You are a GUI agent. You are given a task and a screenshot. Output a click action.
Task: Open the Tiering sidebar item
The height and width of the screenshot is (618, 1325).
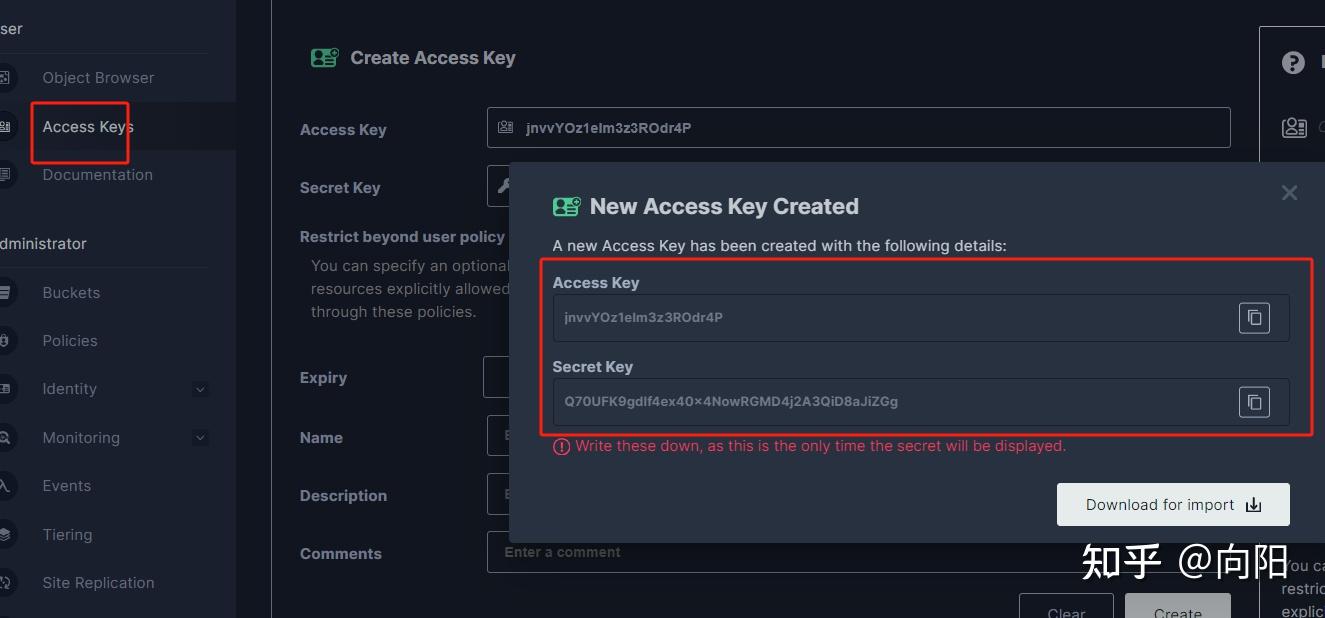(x=67, y=535)
